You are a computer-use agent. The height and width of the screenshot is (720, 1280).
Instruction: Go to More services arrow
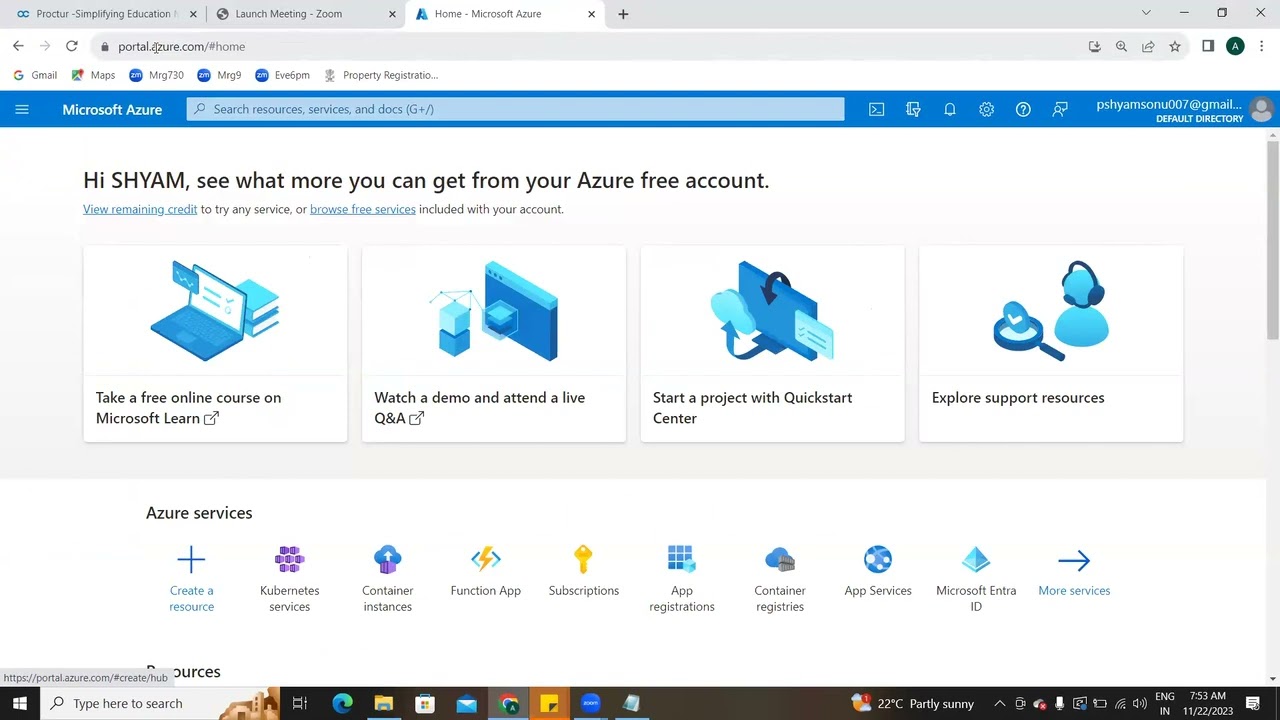[x=1074, y=560]
